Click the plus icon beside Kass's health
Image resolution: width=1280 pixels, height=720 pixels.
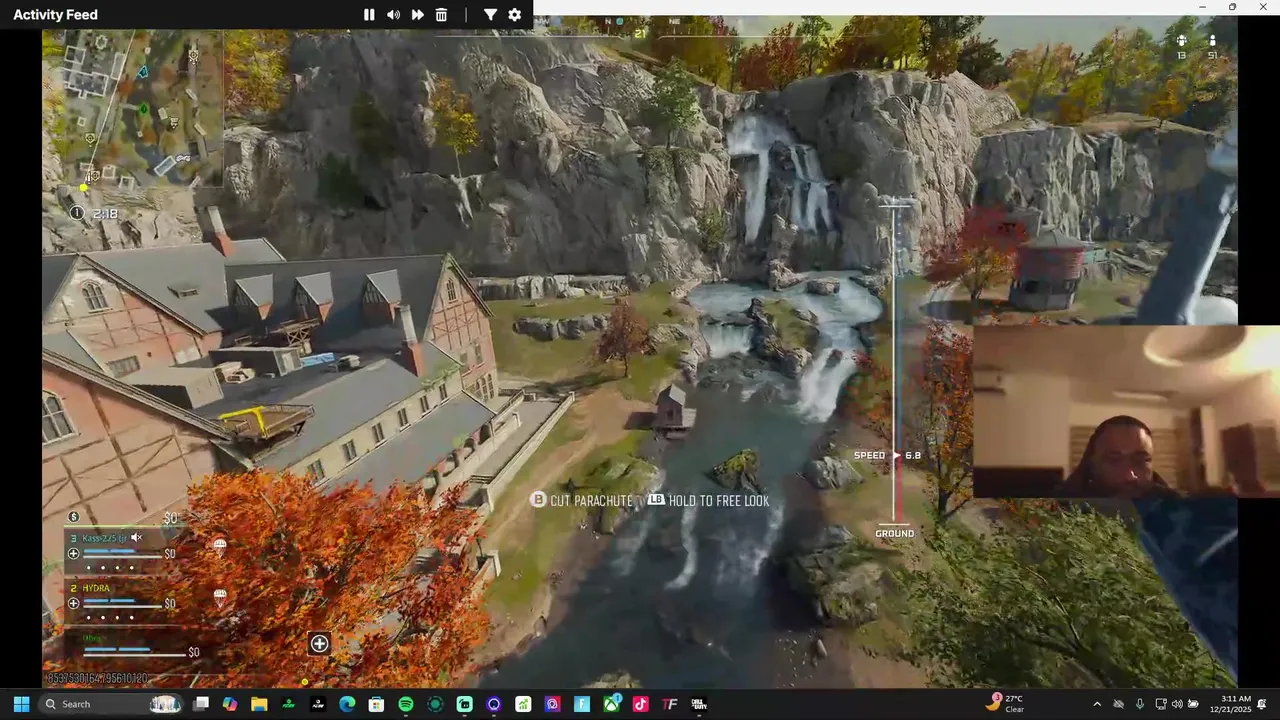[73, 553]
